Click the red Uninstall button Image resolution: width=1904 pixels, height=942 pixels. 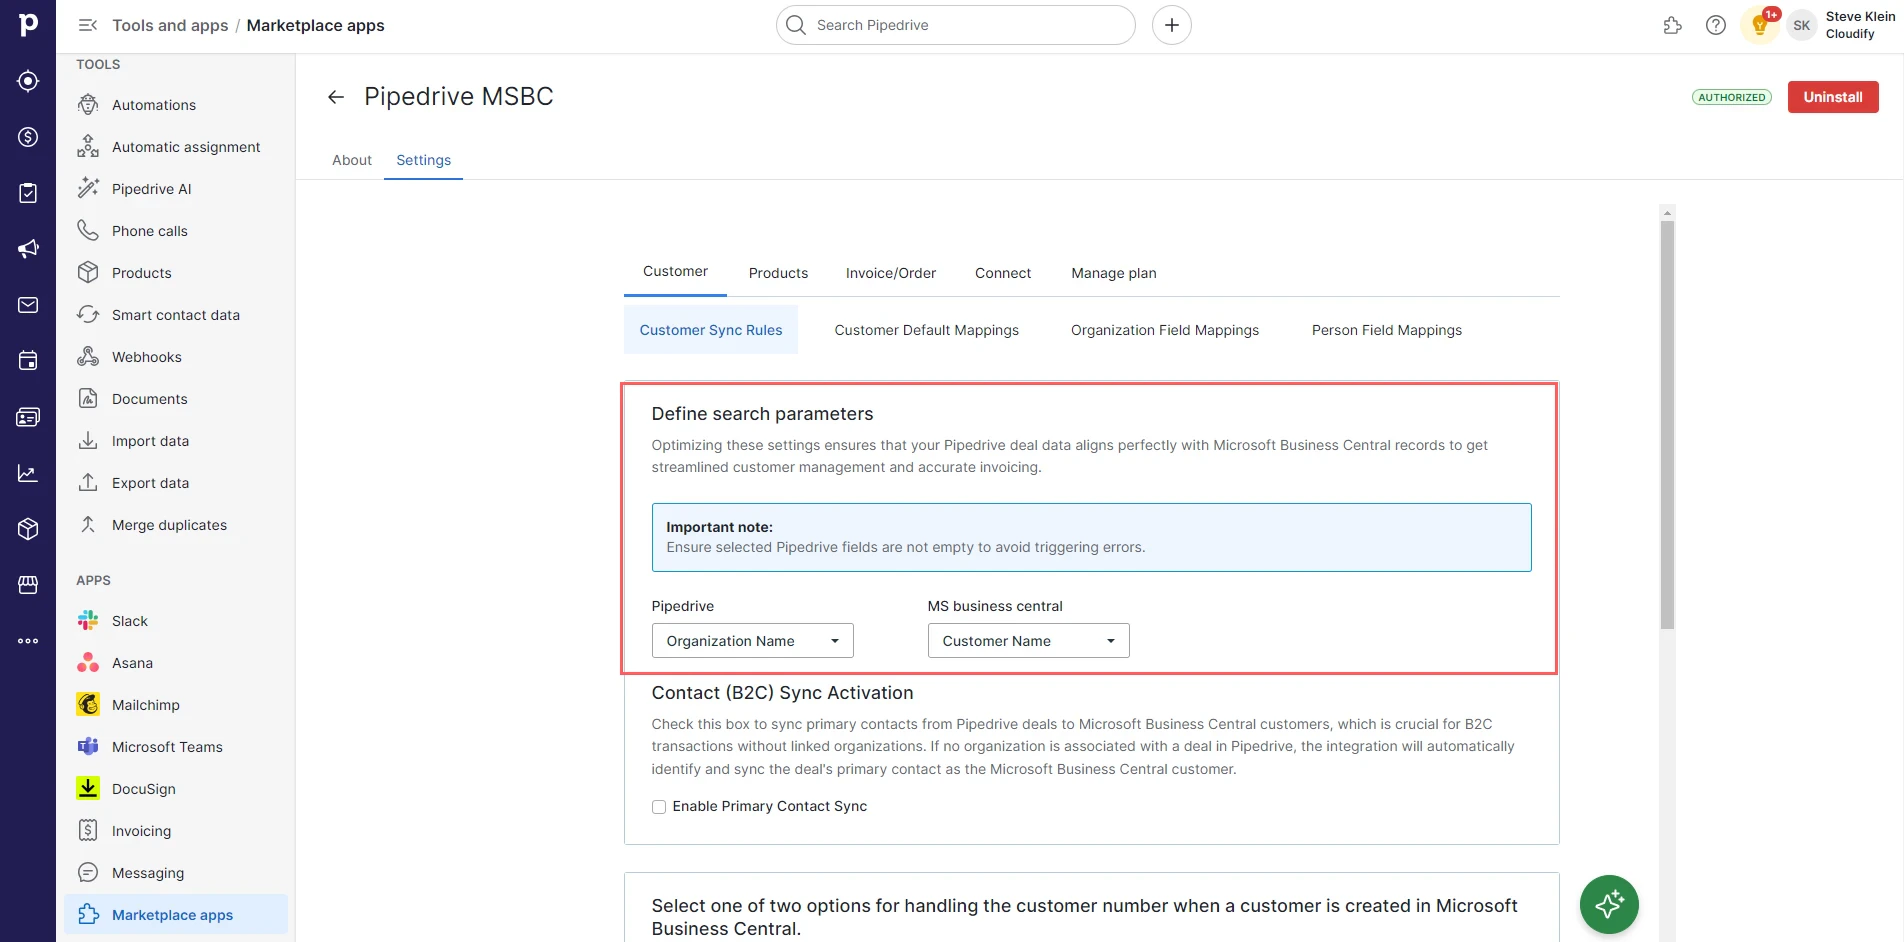pyautogui.click(x=1833, y=97)
